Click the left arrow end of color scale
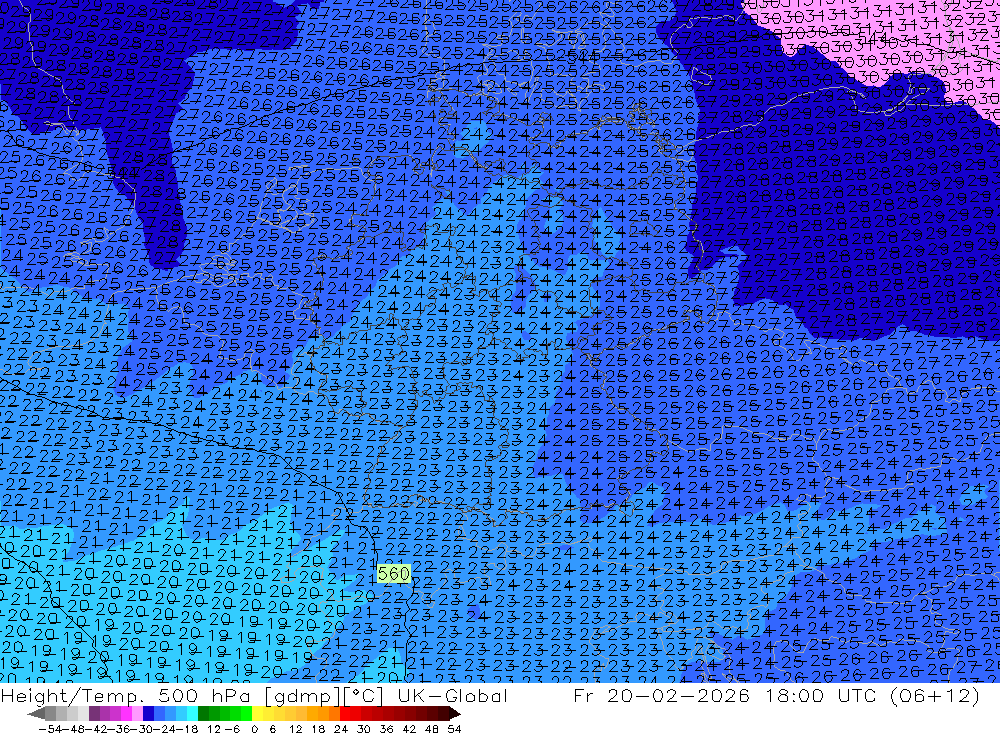 click(36, 714)
